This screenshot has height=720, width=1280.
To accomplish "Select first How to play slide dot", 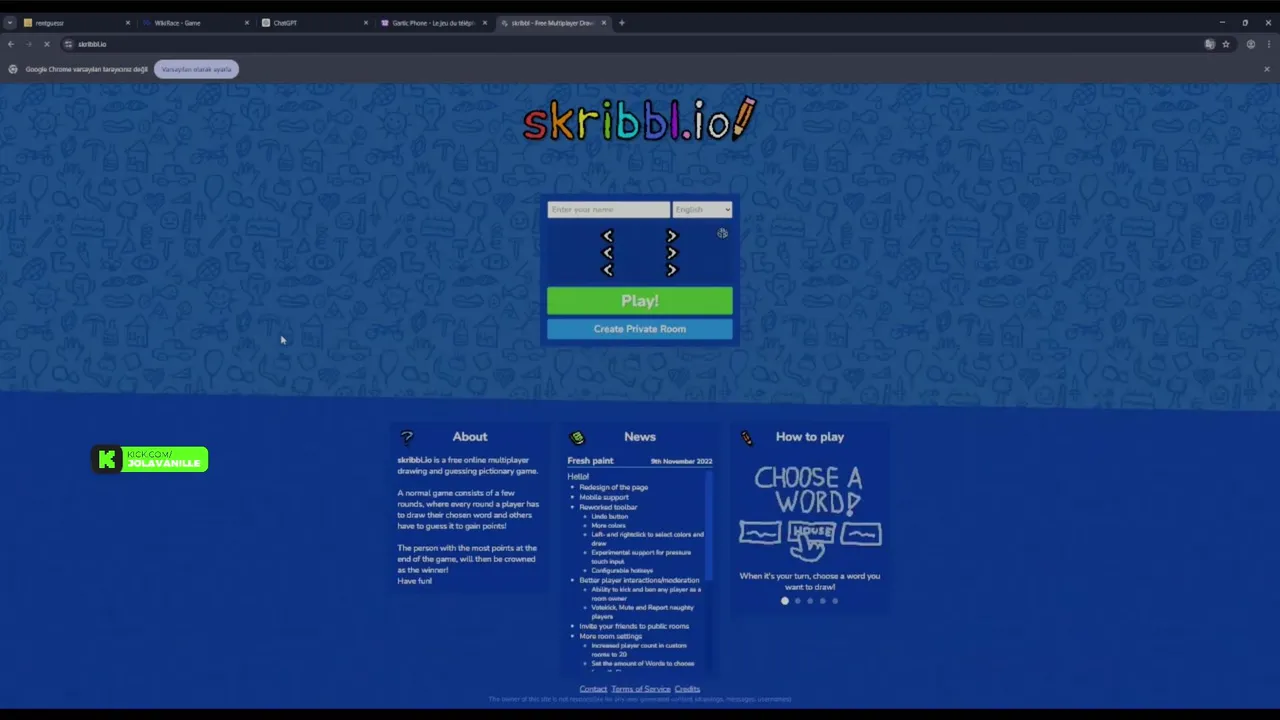I will click(785, 601).
